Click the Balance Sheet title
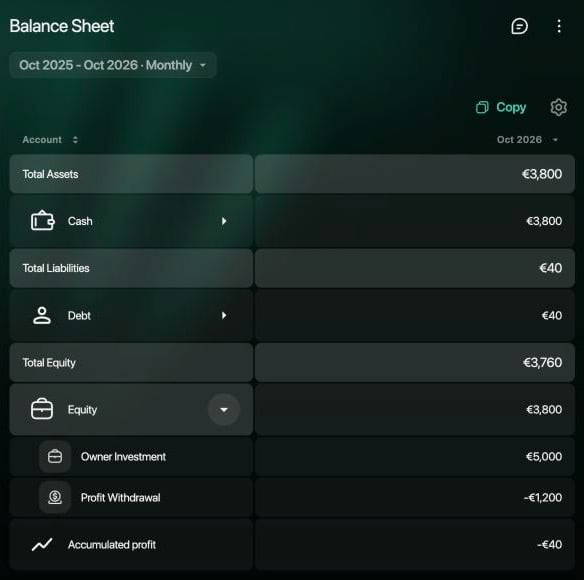Image resolution: width=584 pixels, height=580 pixels. pos(62,26)
